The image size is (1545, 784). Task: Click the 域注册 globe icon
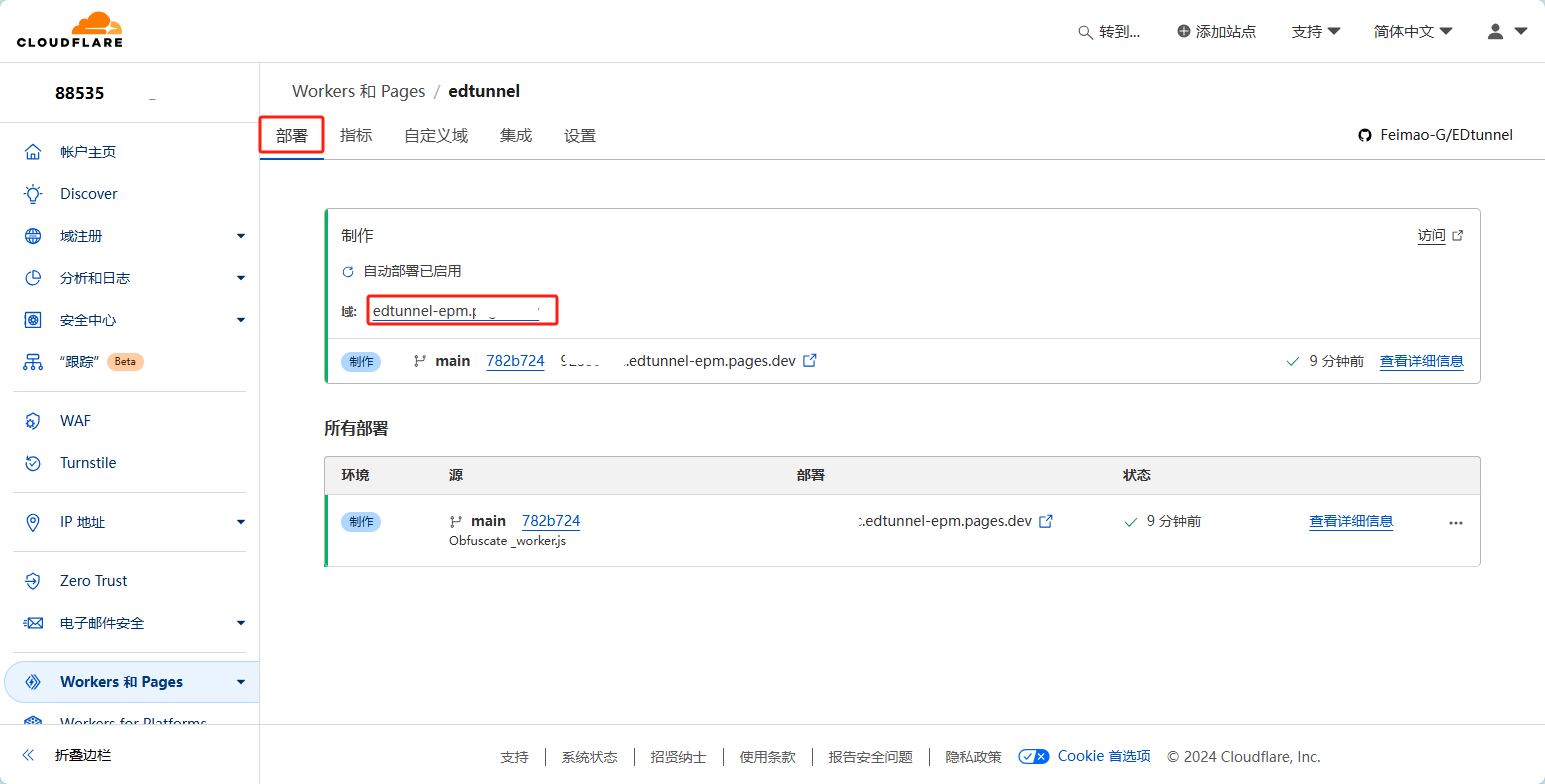(33, 236)
